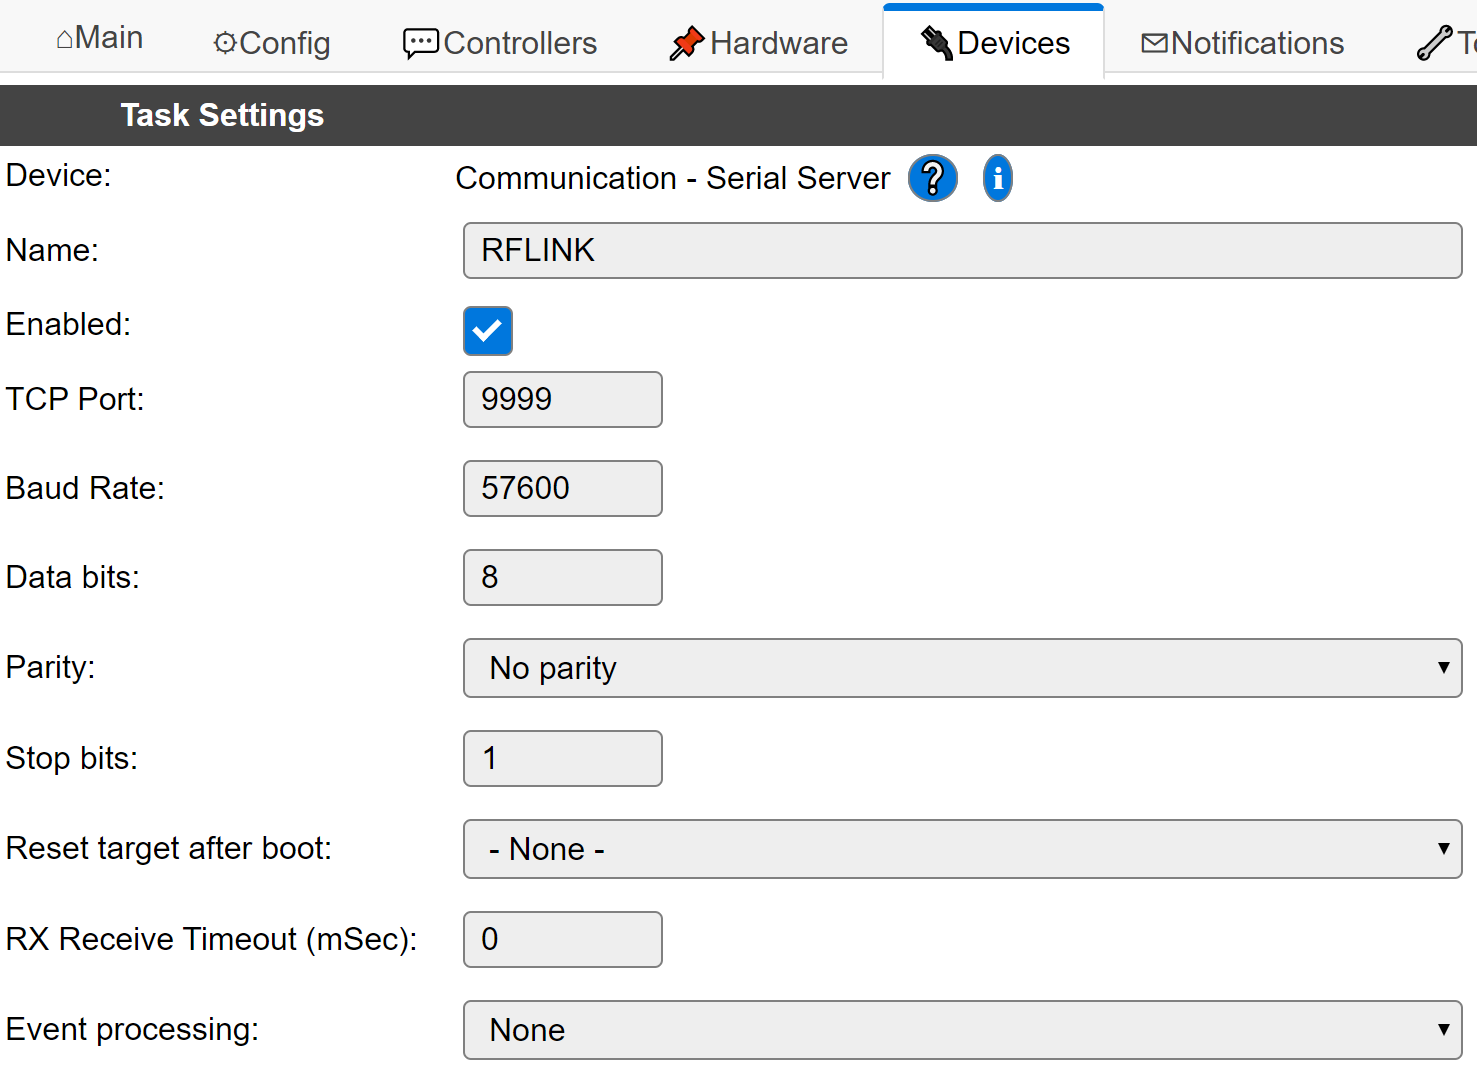Go to the Controllers tab
1477x1091 pixels.
coord(499,43)
